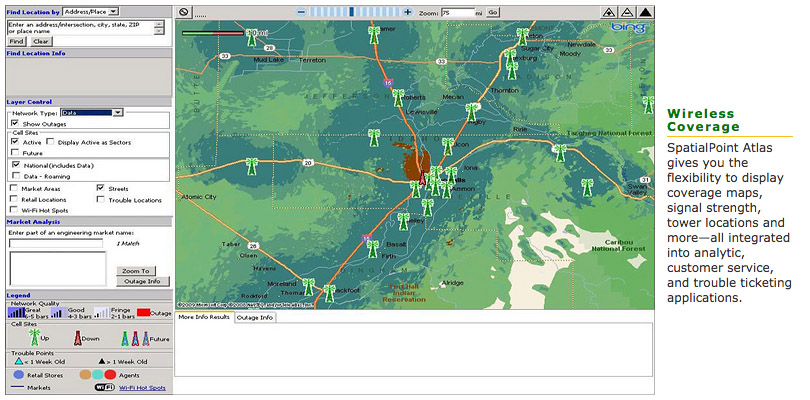Click the Zoom To button
810x400 pixels.
click(136, 271)
